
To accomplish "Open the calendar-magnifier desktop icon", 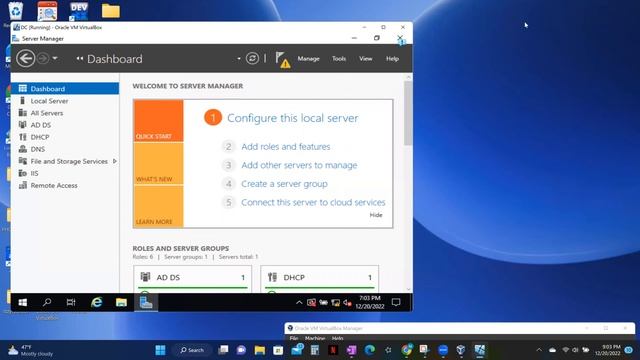I will pos(47,11).
